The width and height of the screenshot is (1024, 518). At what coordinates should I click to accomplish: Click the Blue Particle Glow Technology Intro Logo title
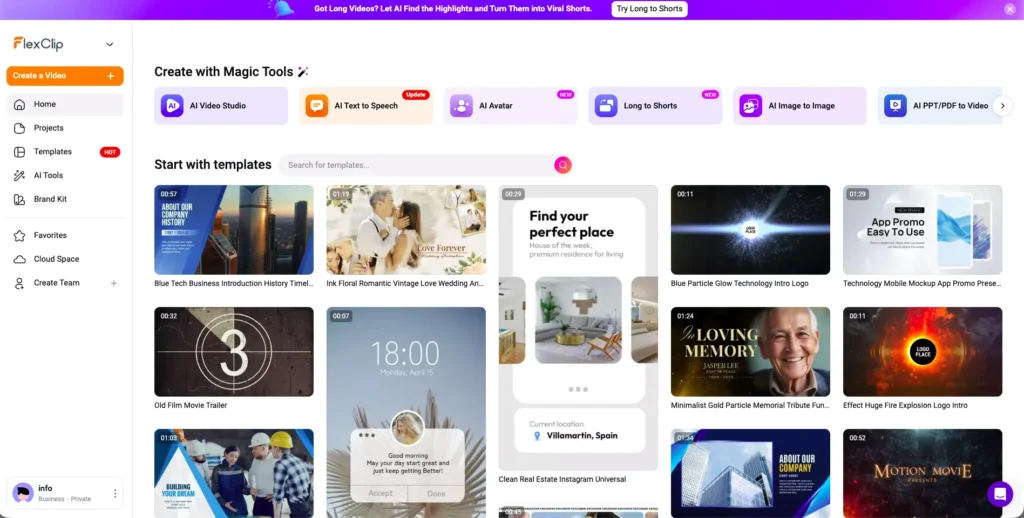pos(739,283)
